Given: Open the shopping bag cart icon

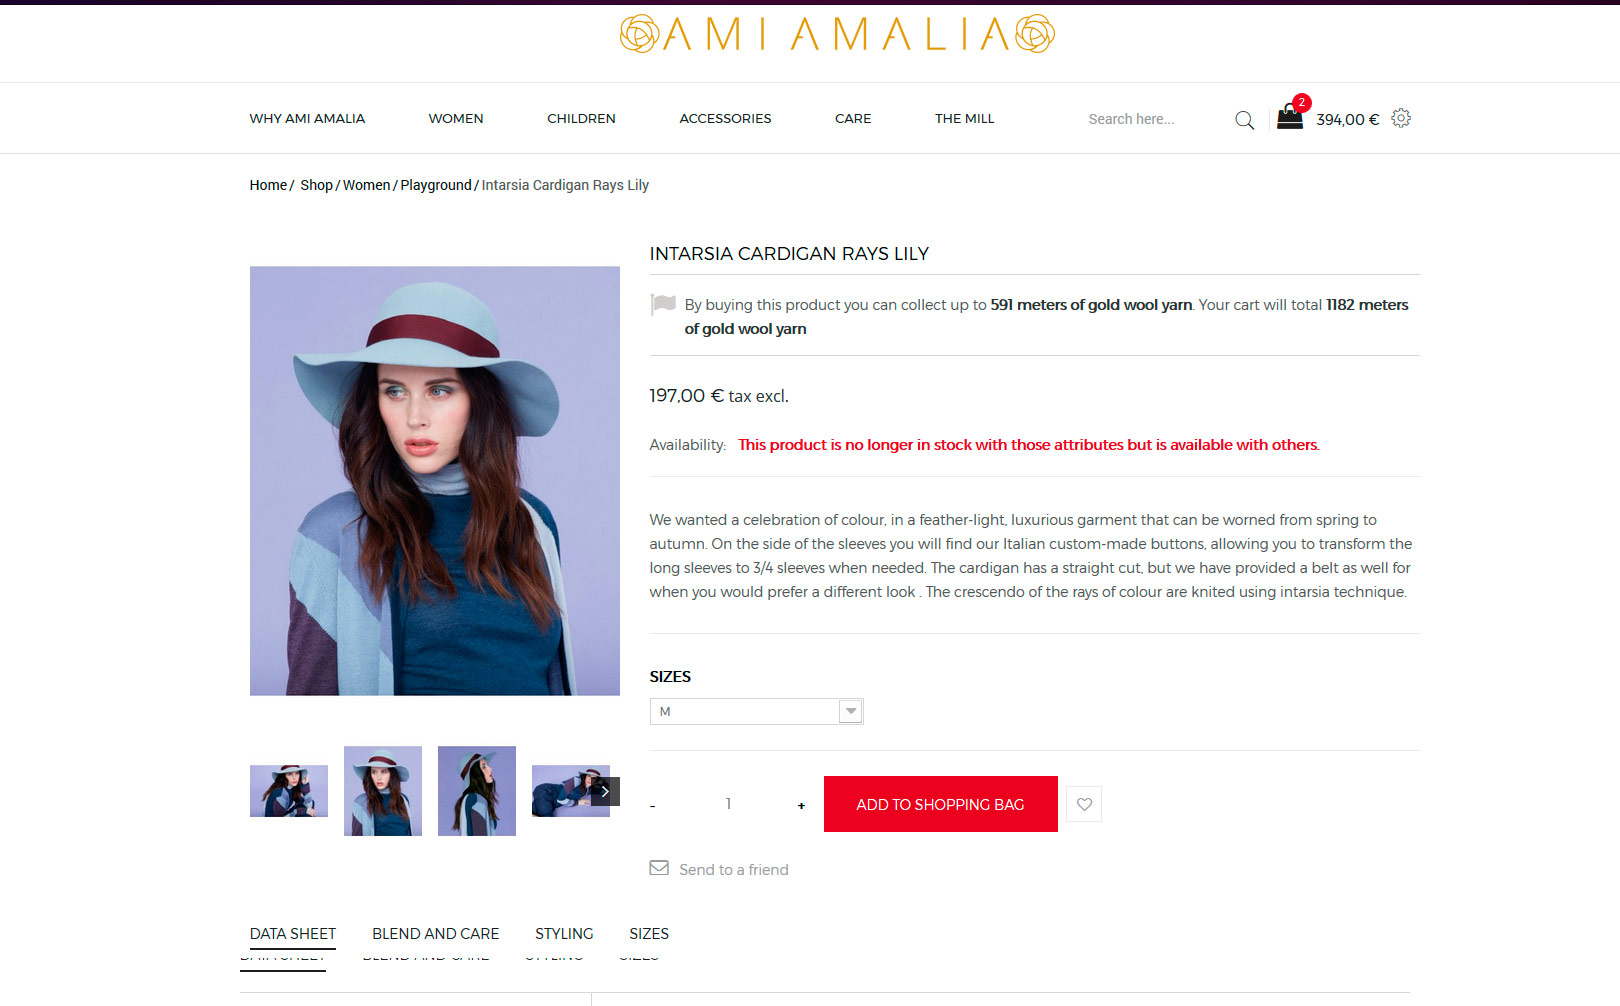Looking at the screenshot, I should pos(1290,117).
